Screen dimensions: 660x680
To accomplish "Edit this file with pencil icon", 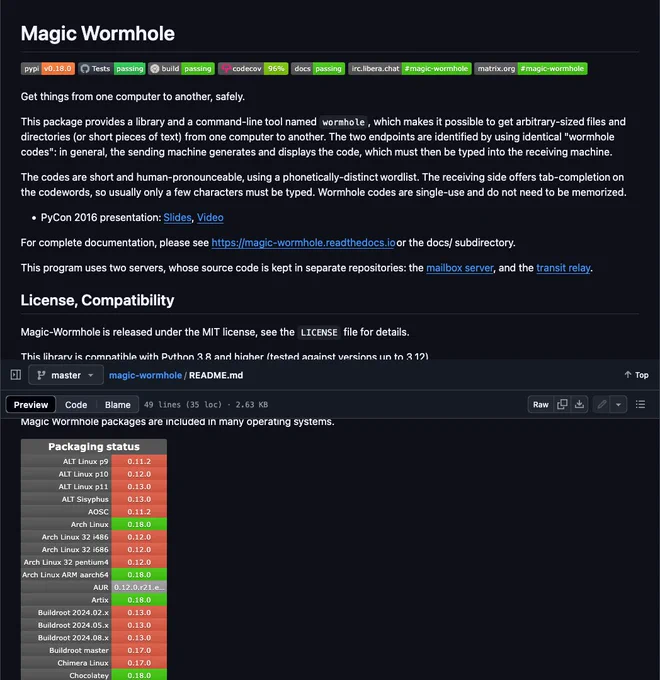I will pyautogui.click(x=601, y=404).
